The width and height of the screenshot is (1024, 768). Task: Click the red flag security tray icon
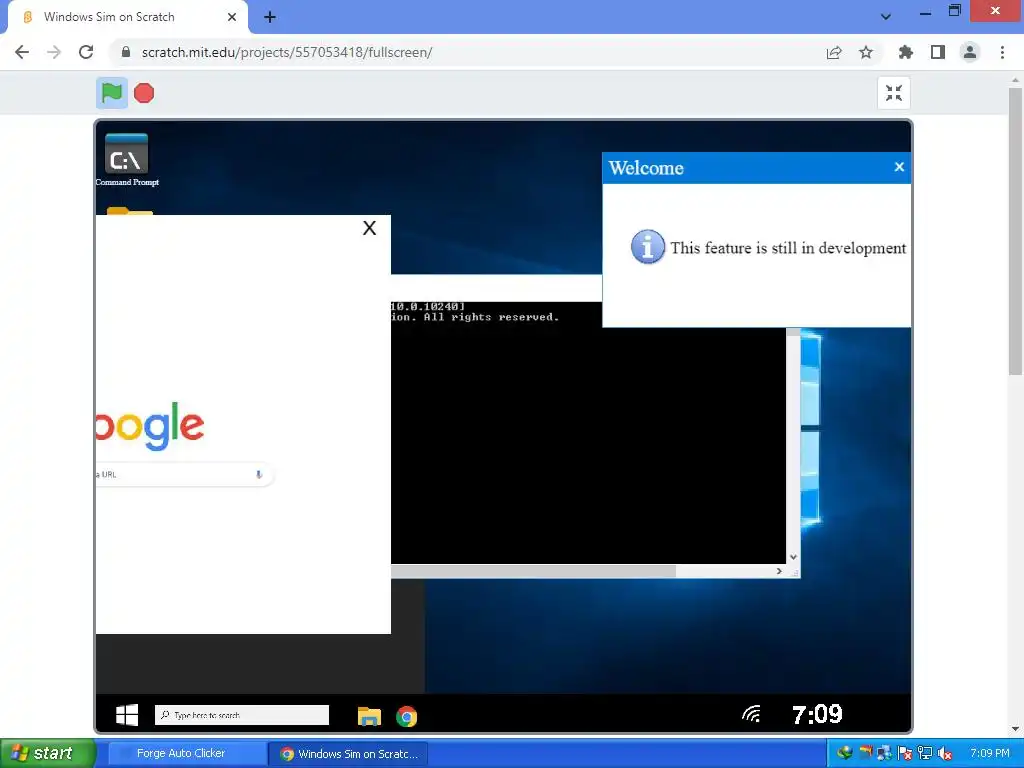point(904,754)
